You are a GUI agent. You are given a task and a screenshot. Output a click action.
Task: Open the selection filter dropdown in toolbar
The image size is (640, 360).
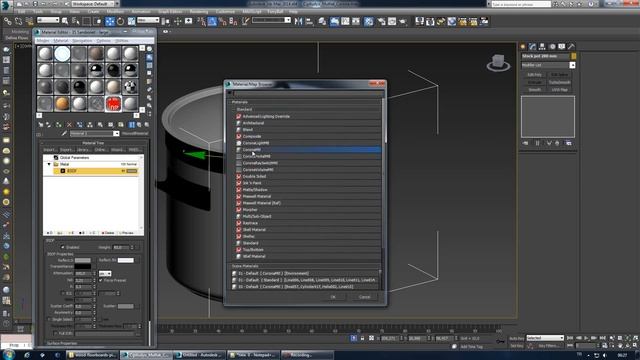tap(48, 20)
